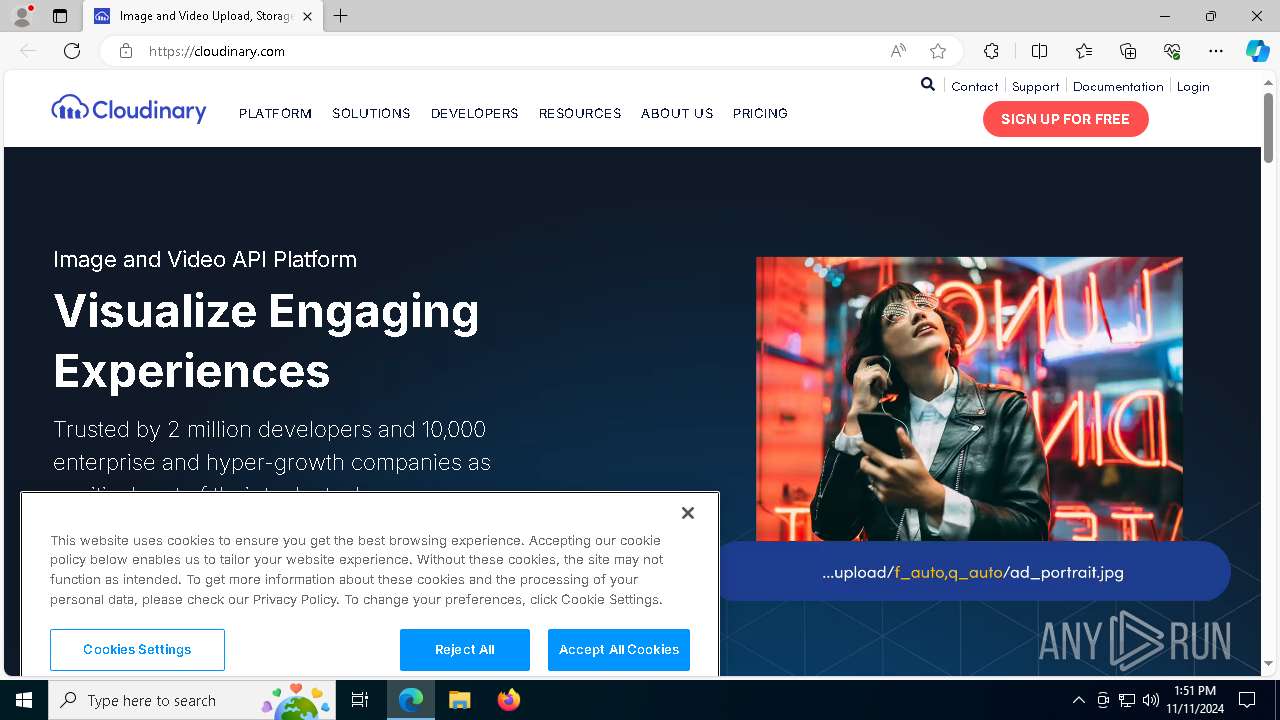This screenshot has width=1280, height=720.
Task: Open the Privacy Policy link
Action: (x=295, y=599)
